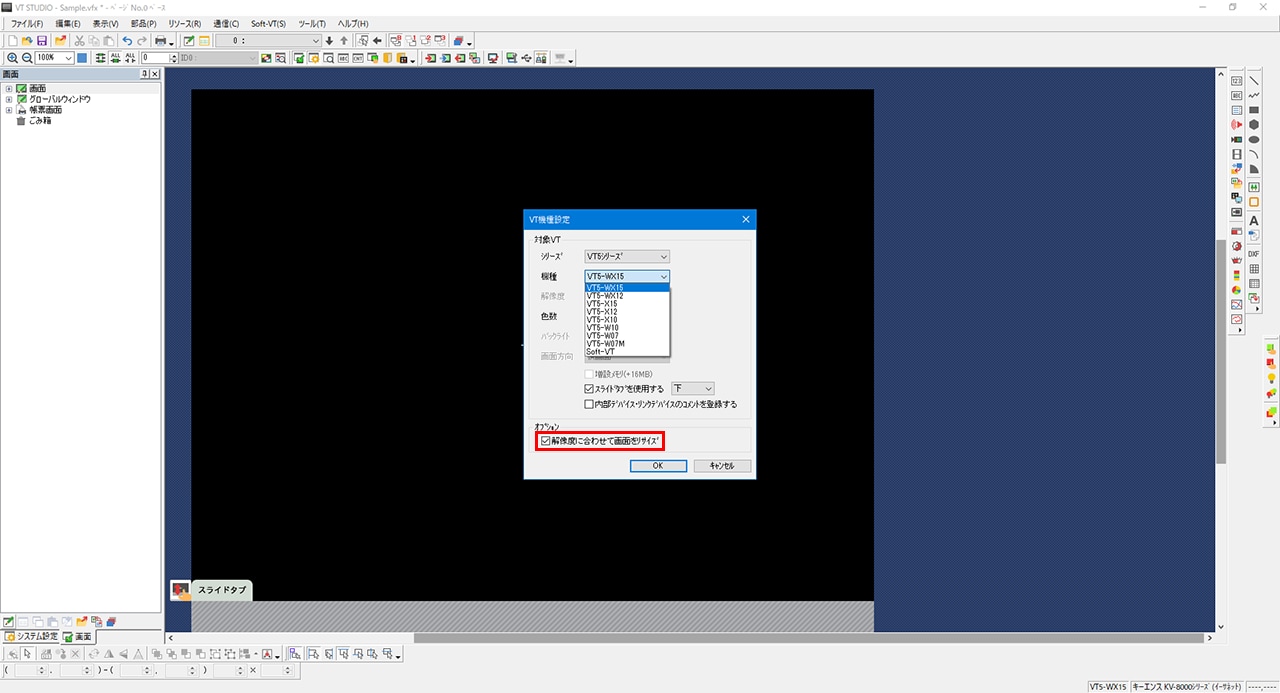The height and width of the screenshot is (693, 1280).
Task: Select the Line drawing tool
Action: [1254, 80]
